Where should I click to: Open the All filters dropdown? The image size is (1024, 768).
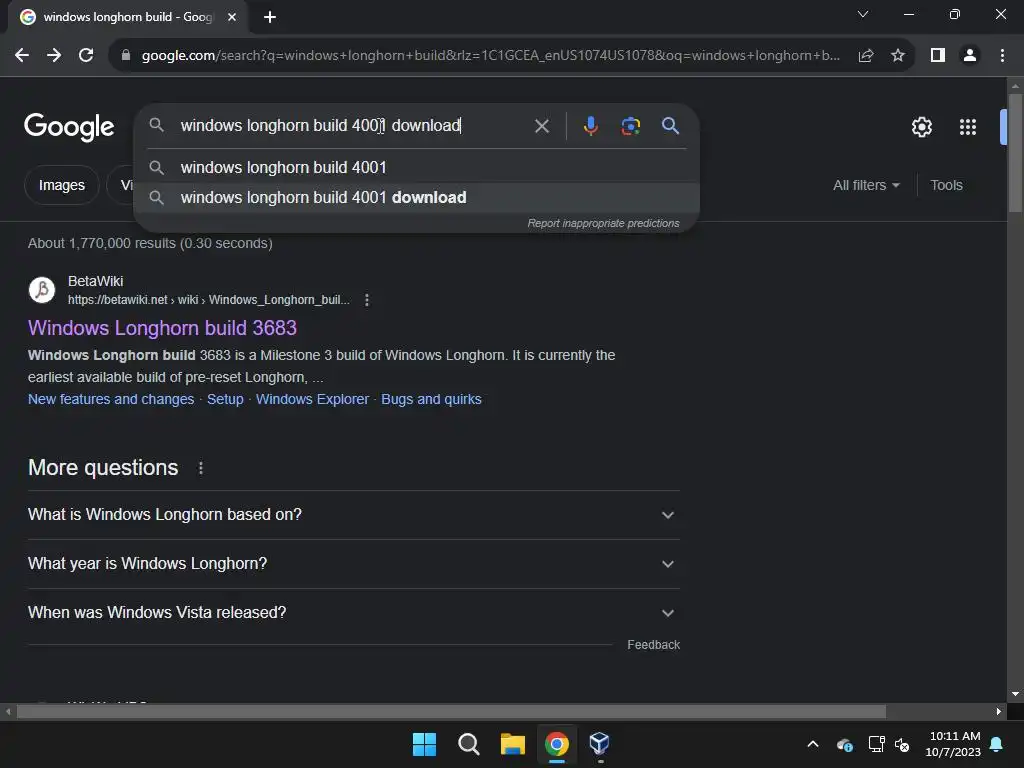pyautogui.click(x=866, y=185)
